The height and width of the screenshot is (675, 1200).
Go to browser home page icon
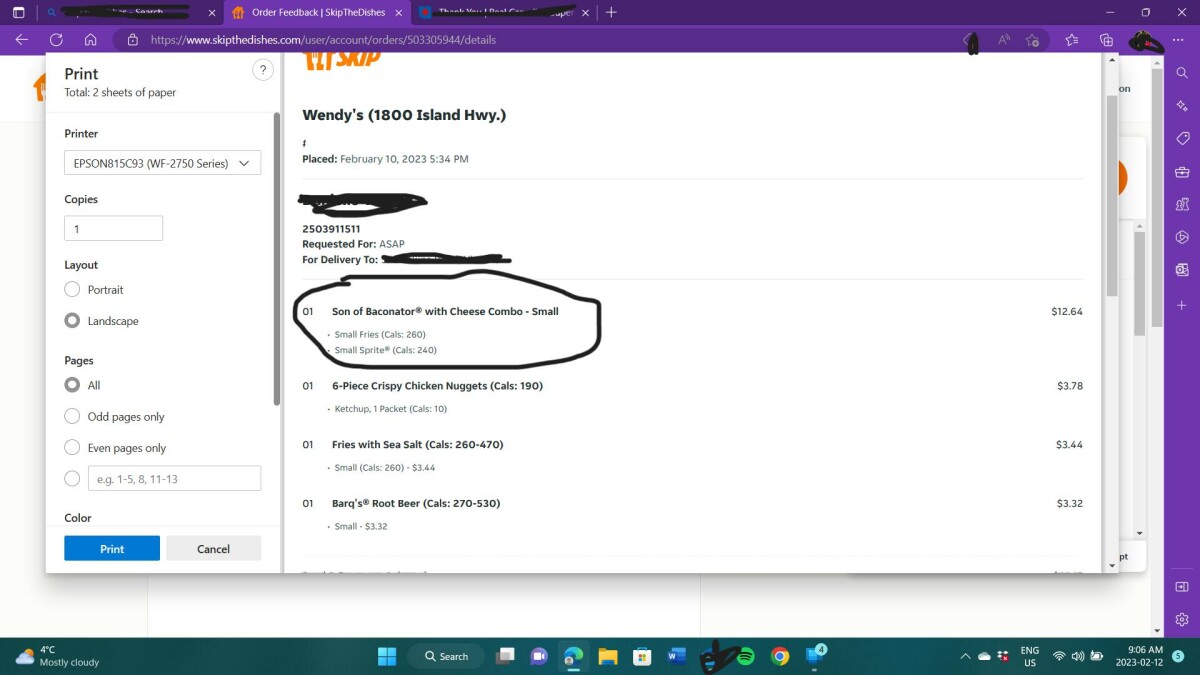[90, 40]
